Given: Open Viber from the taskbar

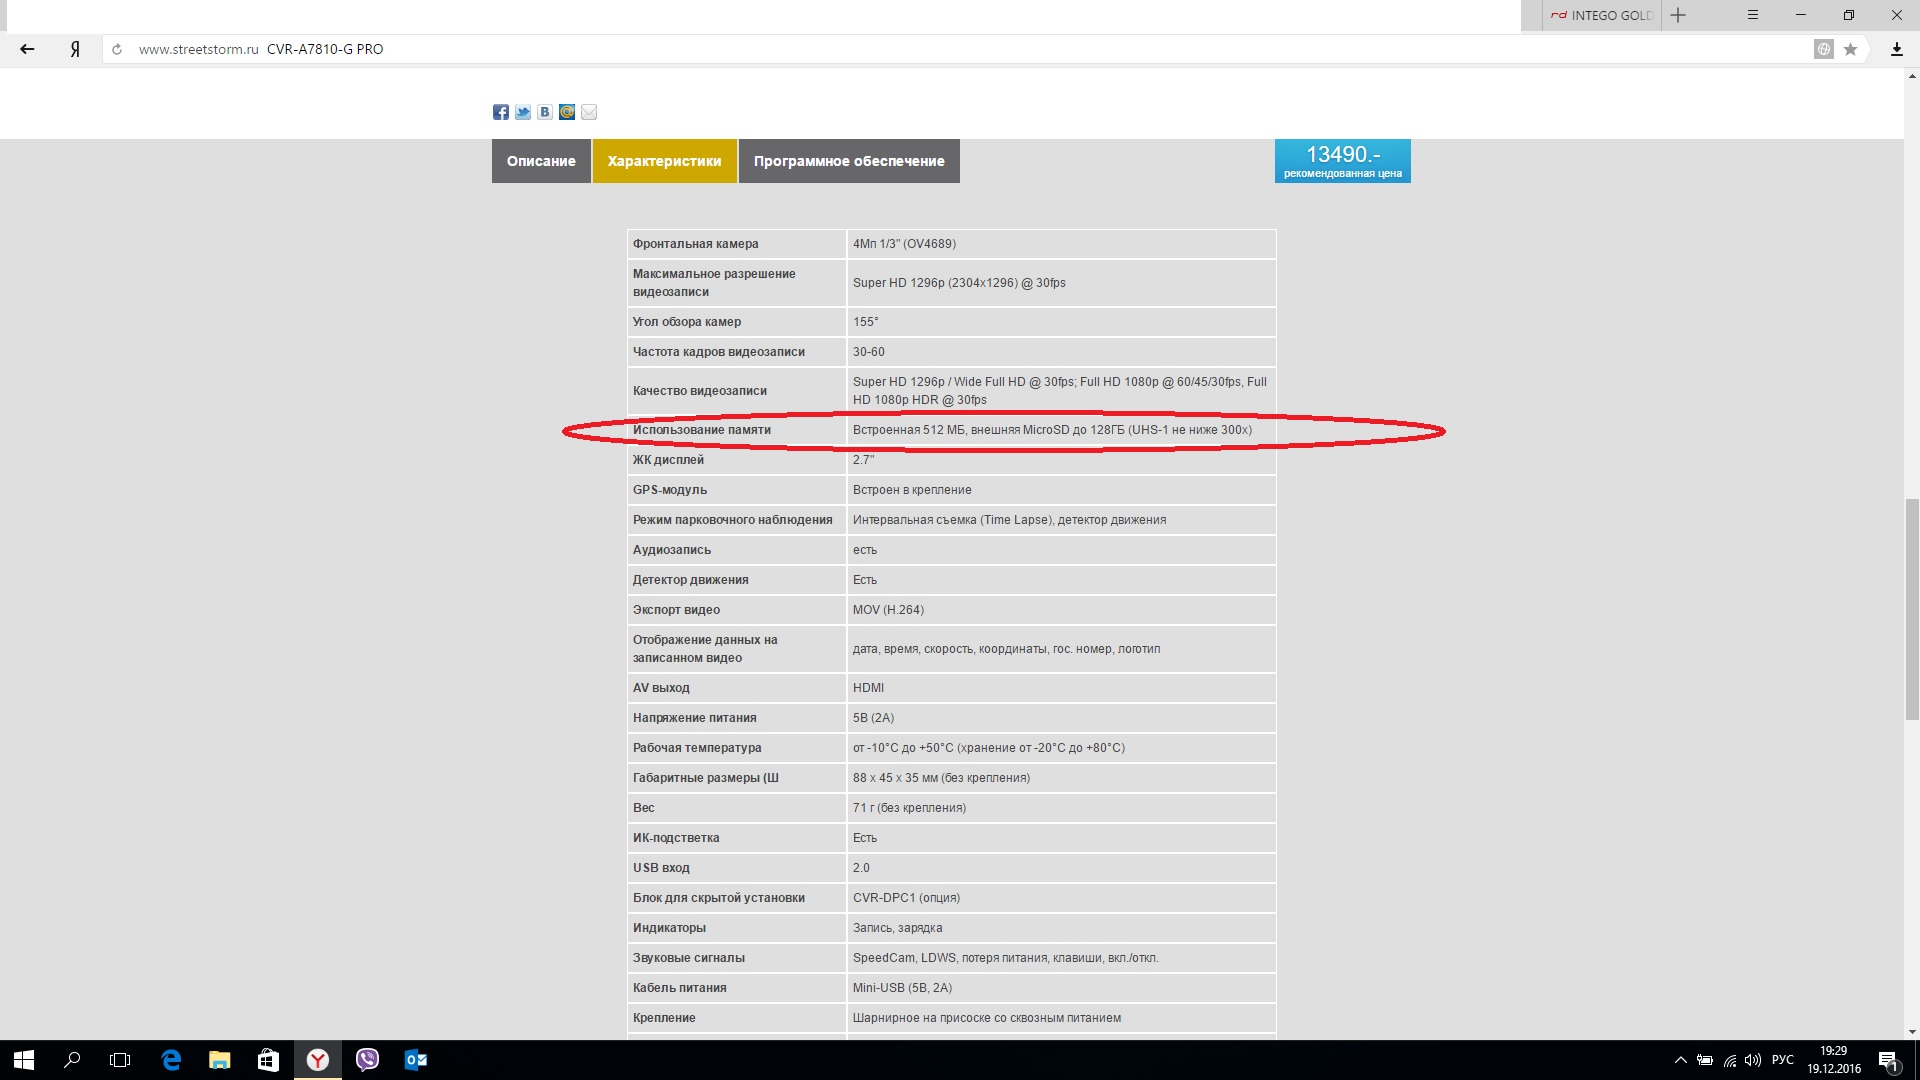Looking at the screenshot, I should pyautogui.click(x=367, y=1060).
